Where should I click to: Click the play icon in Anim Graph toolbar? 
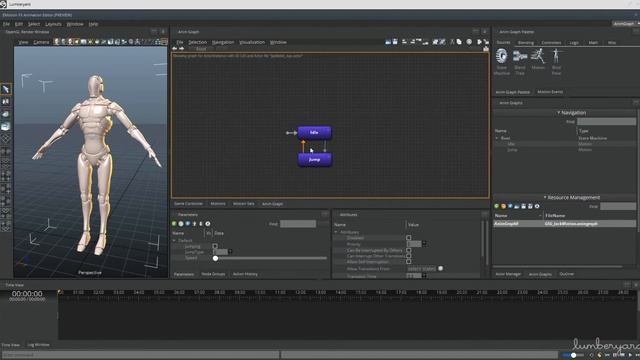point(480,42)
